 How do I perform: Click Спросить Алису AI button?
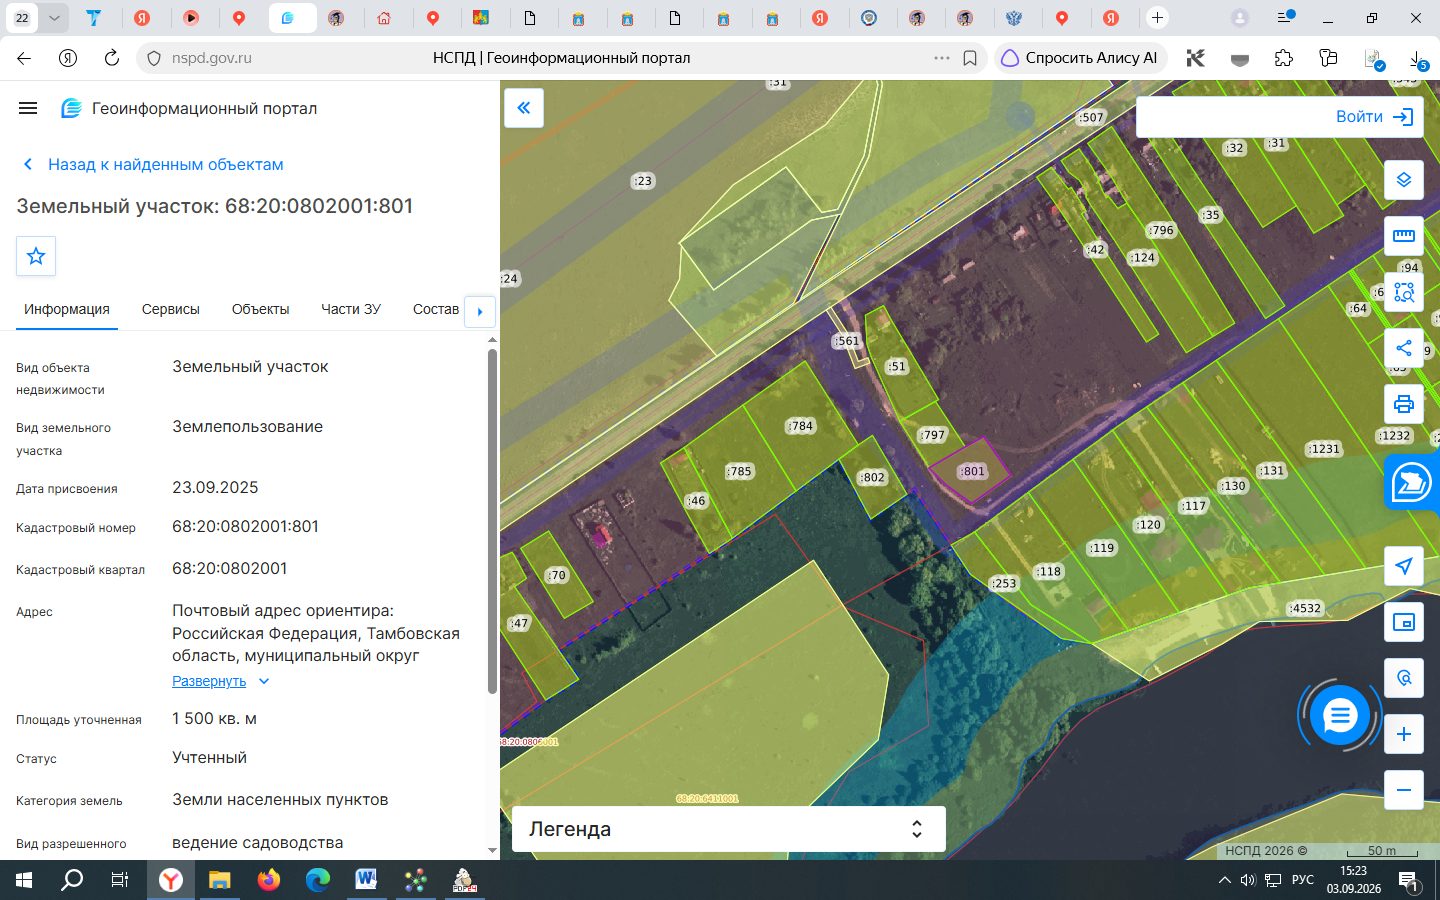click(1079, 58)
